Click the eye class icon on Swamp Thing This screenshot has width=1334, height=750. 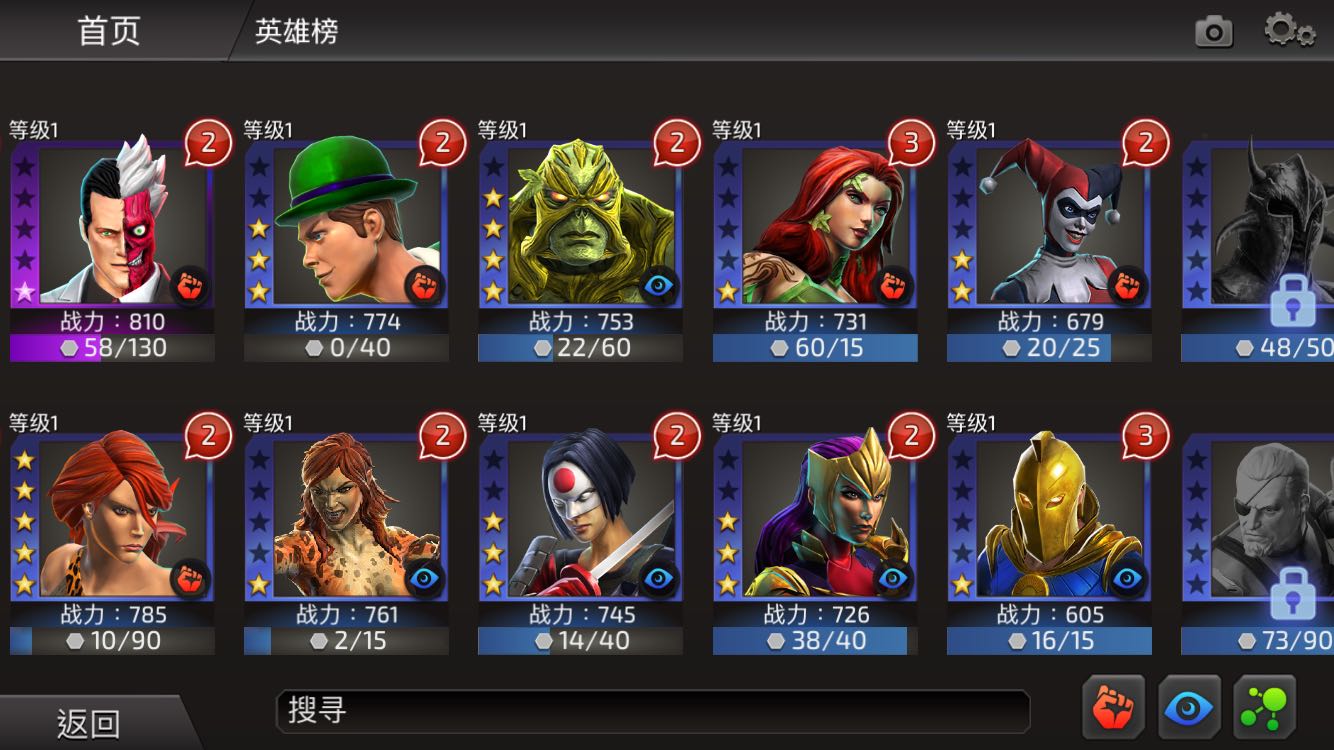click(x=658, y=287)
